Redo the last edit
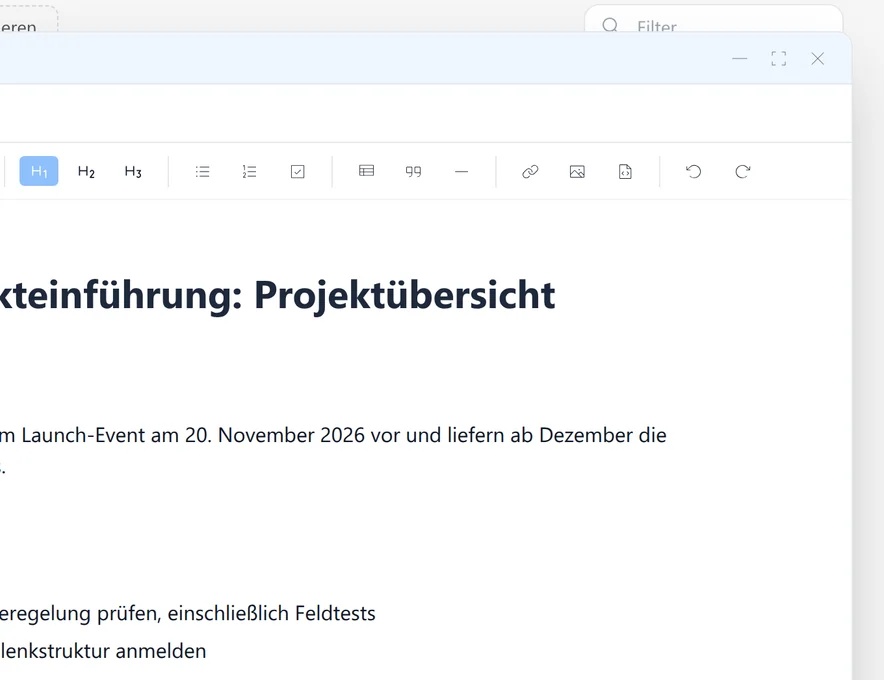The image size is (884, 680). [x=742, y=171]
